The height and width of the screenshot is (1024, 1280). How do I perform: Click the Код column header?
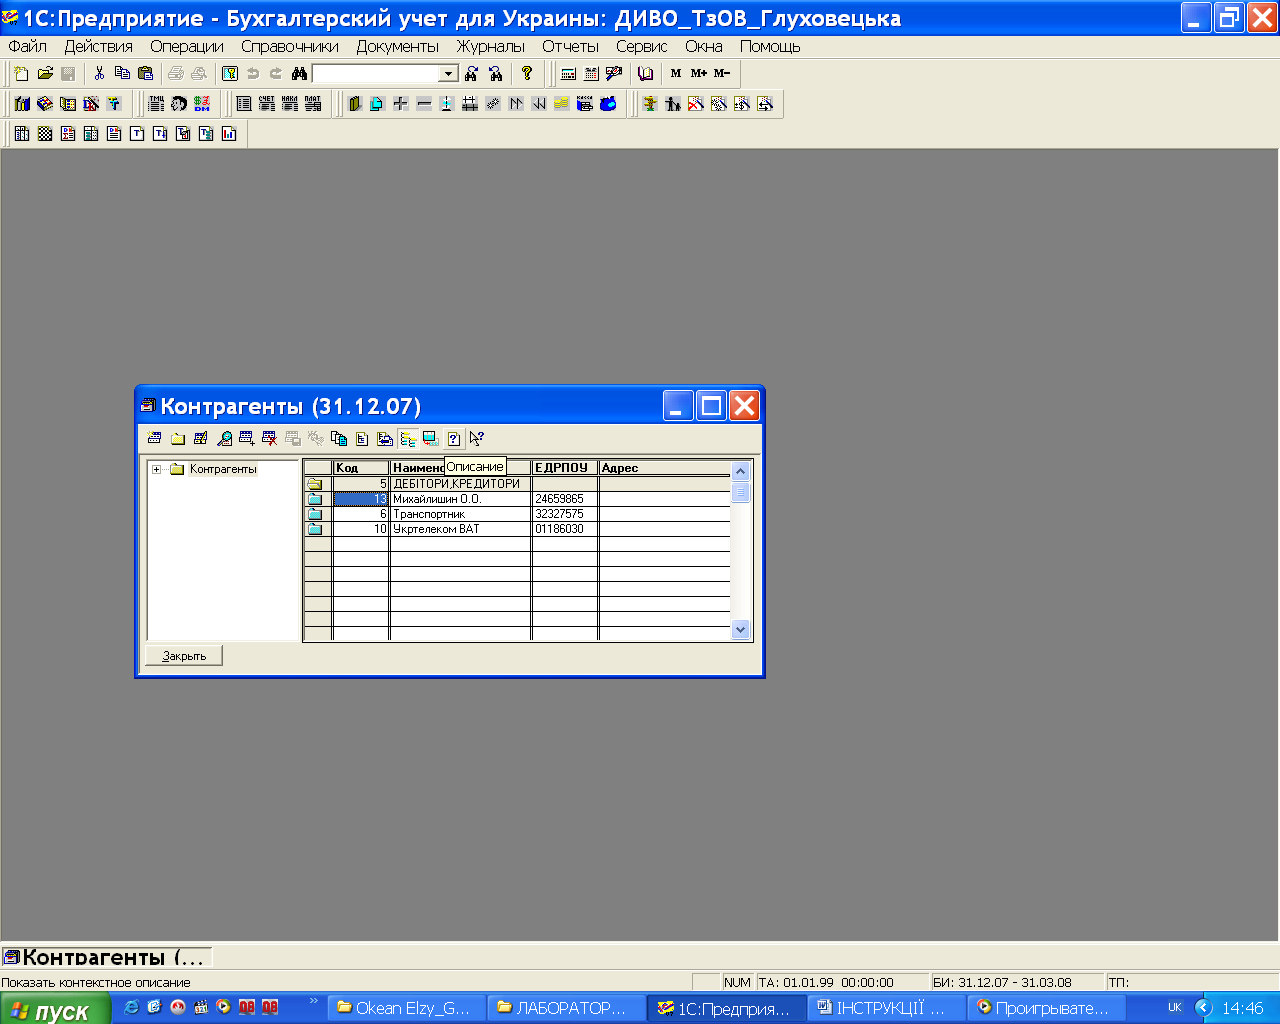click(x=360, y=468)
